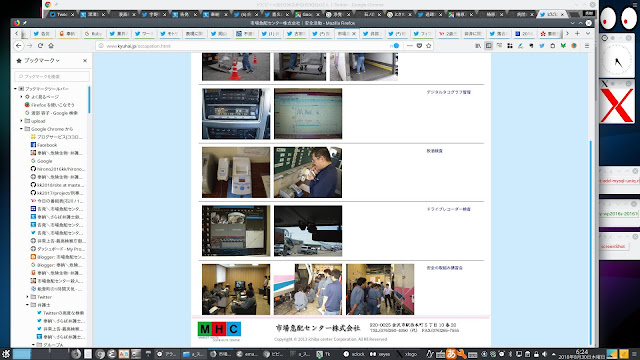This screenshot has height=360, width=640.
Task: Click the デジタルタコグラフ管理 link
Action: tap(449, 92)
